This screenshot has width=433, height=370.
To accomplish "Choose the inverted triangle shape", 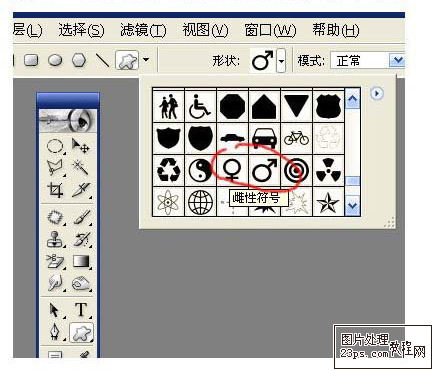I will 296,106.
